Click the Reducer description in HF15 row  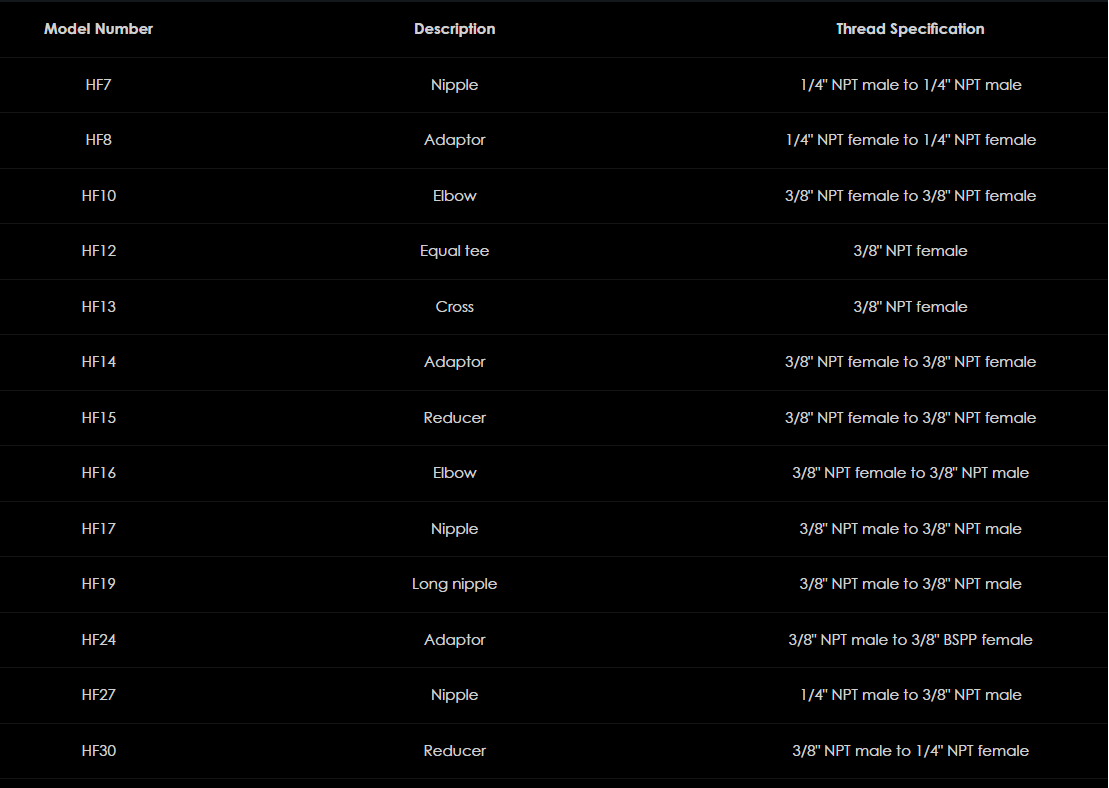point(454,418)
